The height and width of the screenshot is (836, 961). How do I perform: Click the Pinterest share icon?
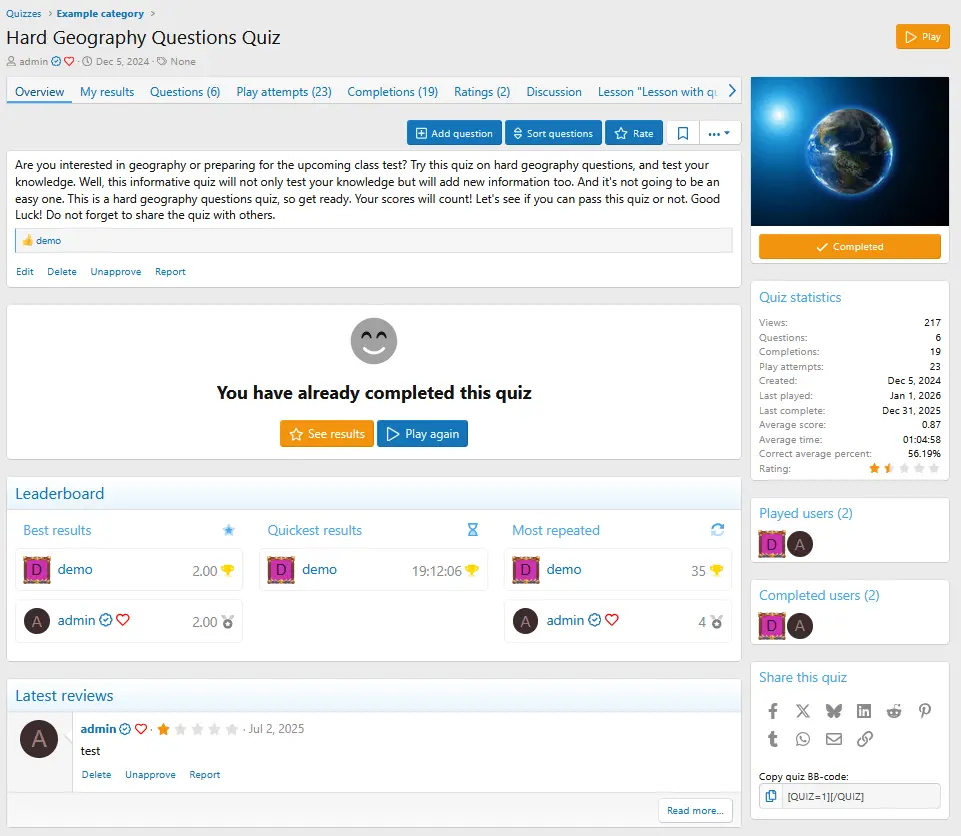pos(925,711)
